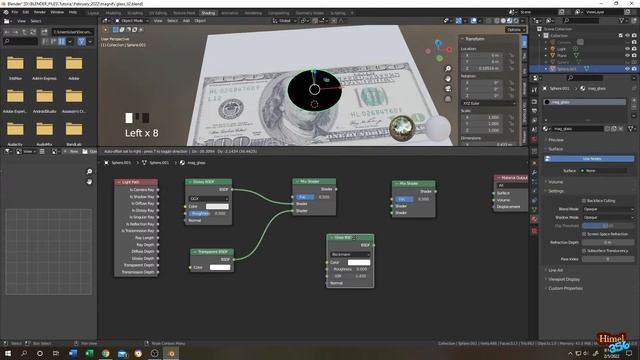
Task: Select thumbnail display mode in file browser
Action: pos(62,41)
